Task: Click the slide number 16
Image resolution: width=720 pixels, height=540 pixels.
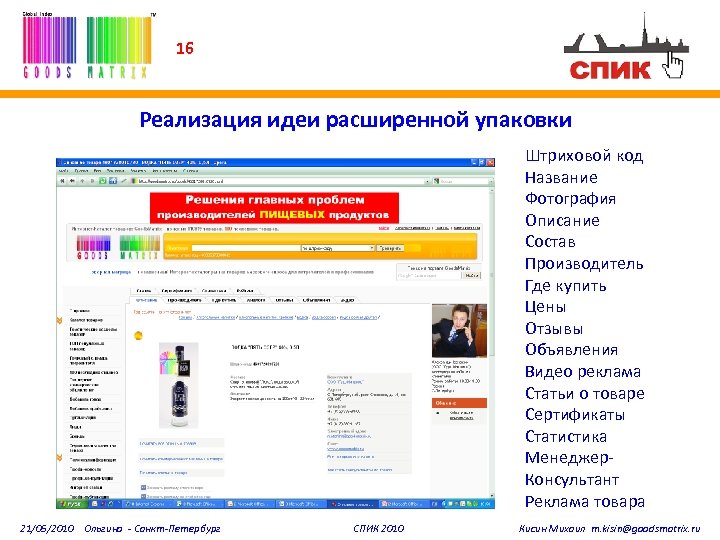Action: 185,48
